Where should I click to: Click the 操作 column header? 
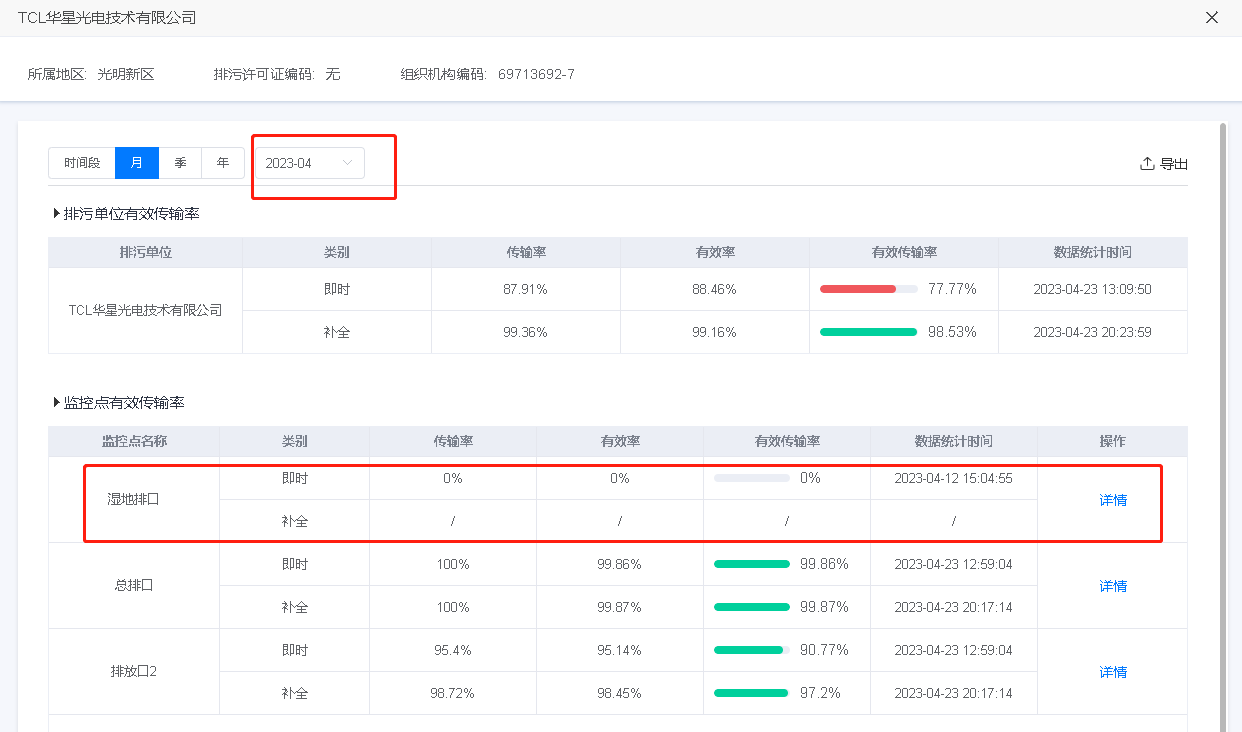(x=1113, y=441)
